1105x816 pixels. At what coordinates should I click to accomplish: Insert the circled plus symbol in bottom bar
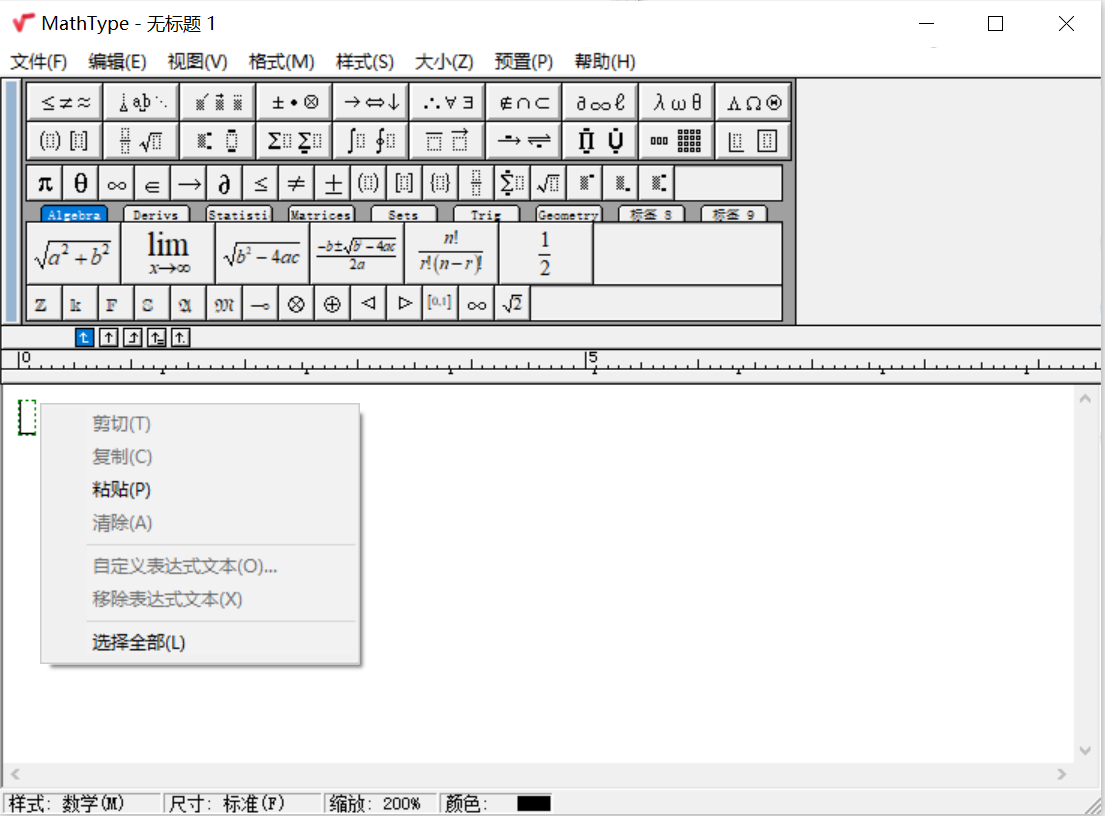tap(332, 304)
